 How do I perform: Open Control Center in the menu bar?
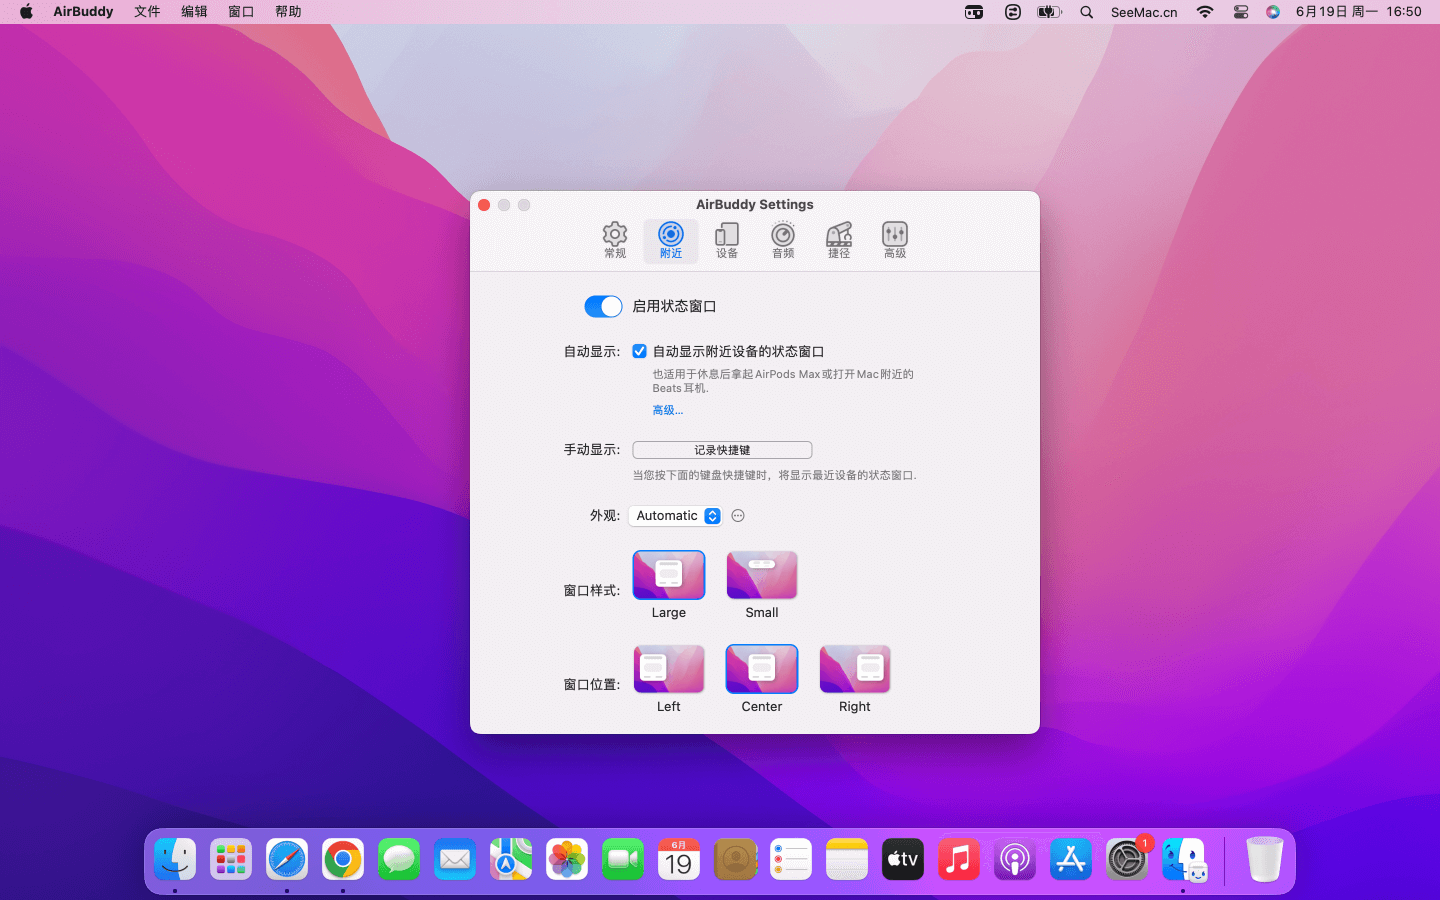coord(1240,12)
